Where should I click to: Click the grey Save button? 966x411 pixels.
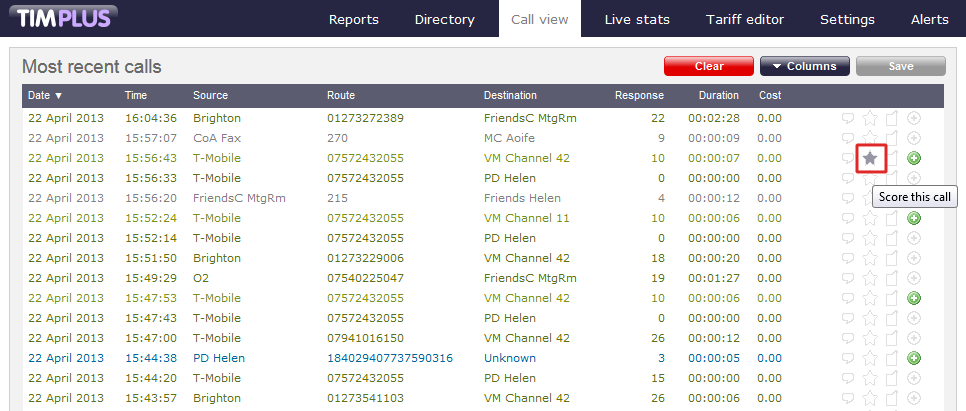click(x=900, y=66)
